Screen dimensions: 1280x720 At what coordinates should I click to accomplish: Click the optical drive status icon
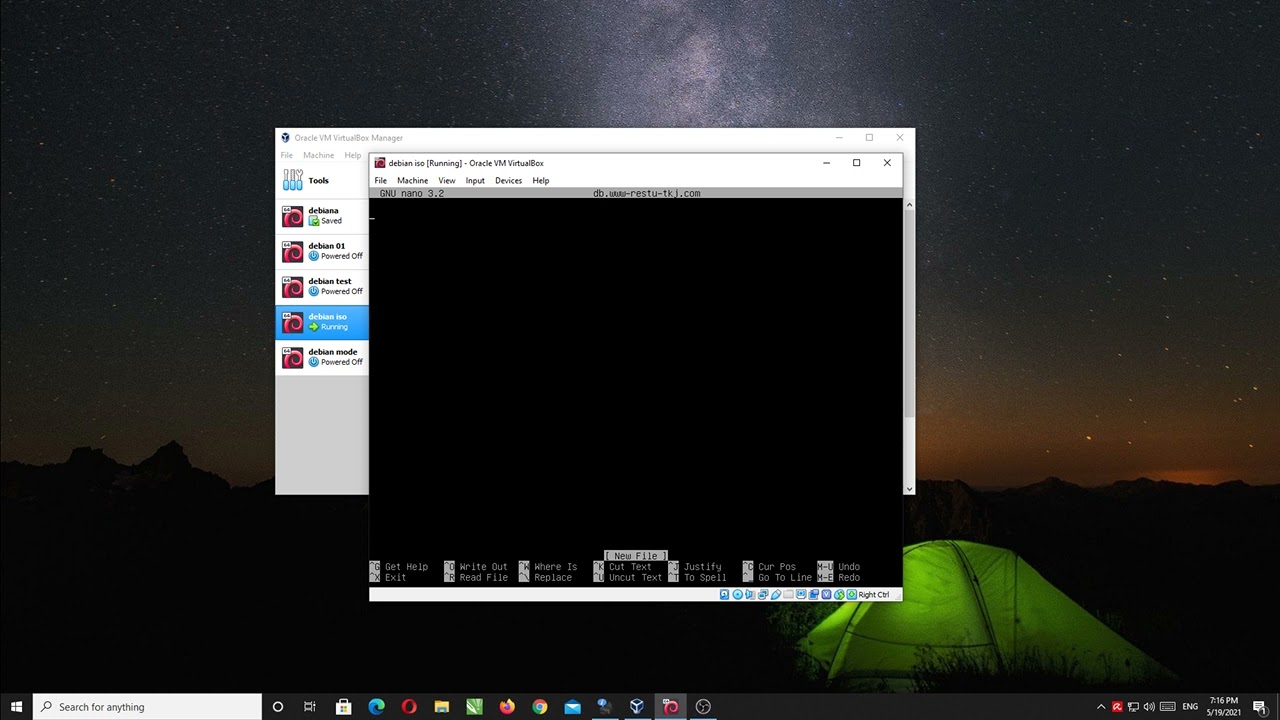(738, 594)
